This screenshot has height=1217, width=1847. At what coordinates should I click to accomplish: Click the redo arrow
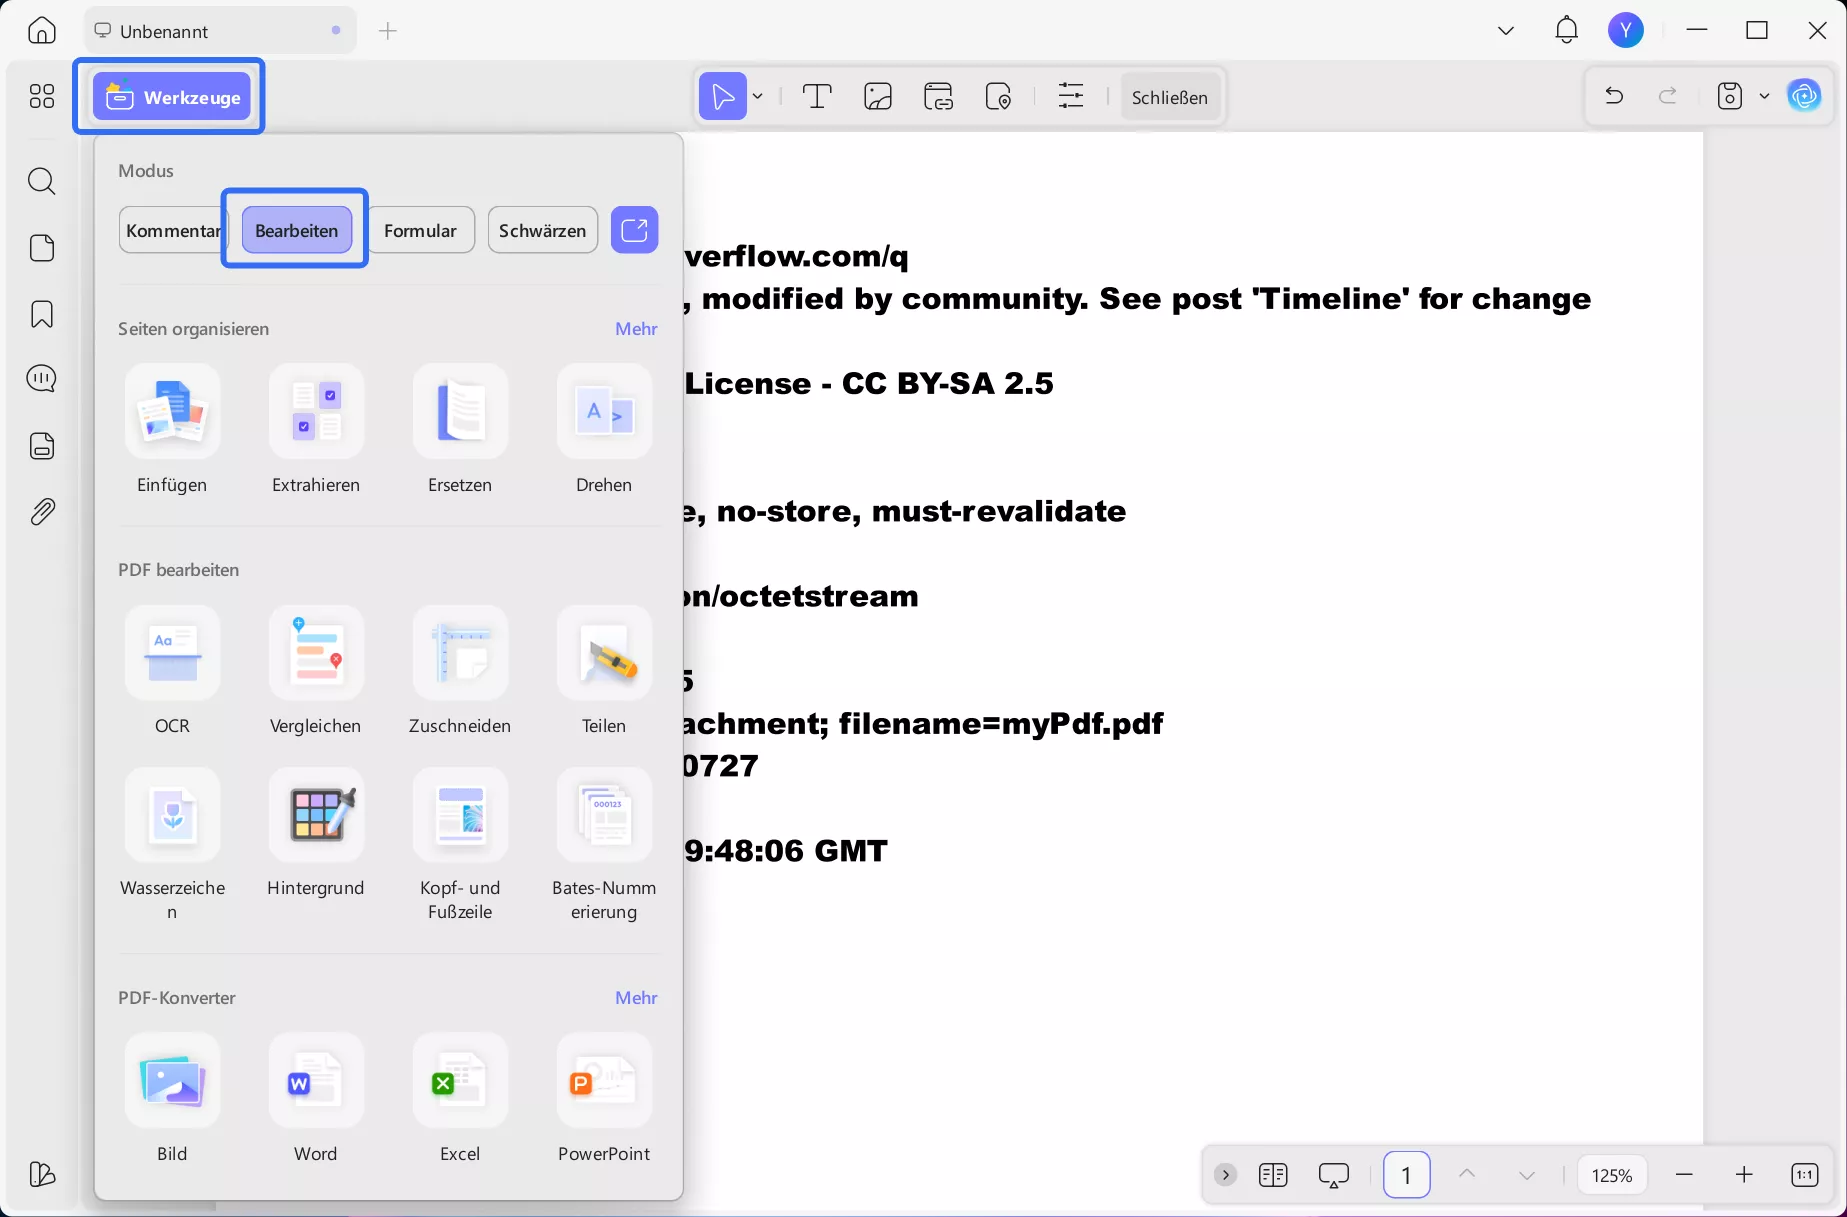click(x=1668, y=96)
